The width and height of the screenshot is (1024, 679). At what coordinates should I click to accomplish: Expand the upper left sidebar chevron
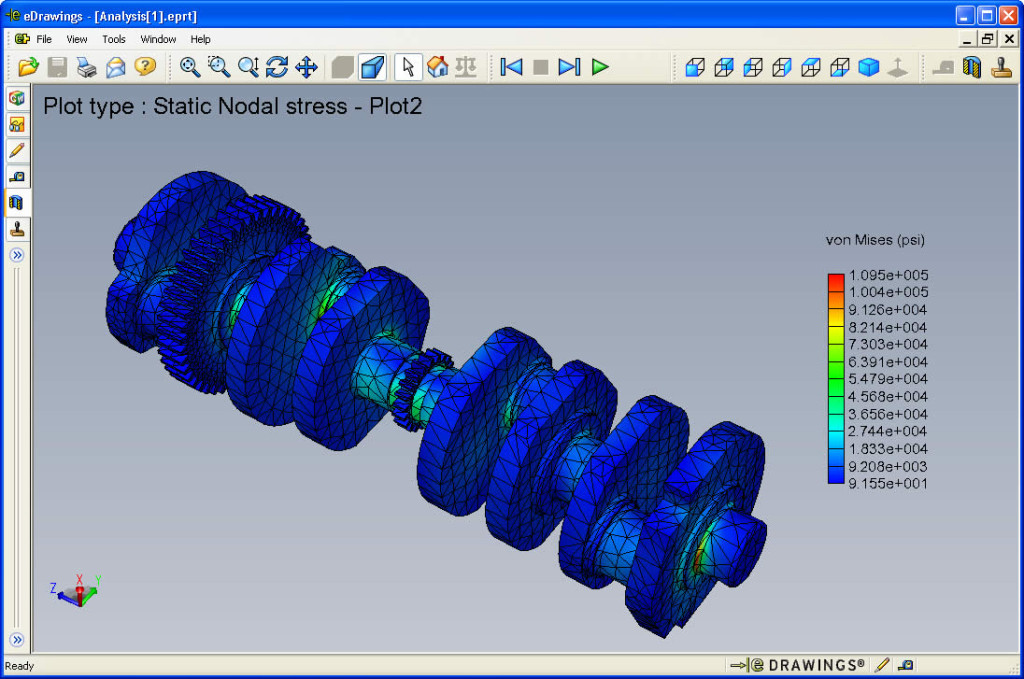pos(17,255)
